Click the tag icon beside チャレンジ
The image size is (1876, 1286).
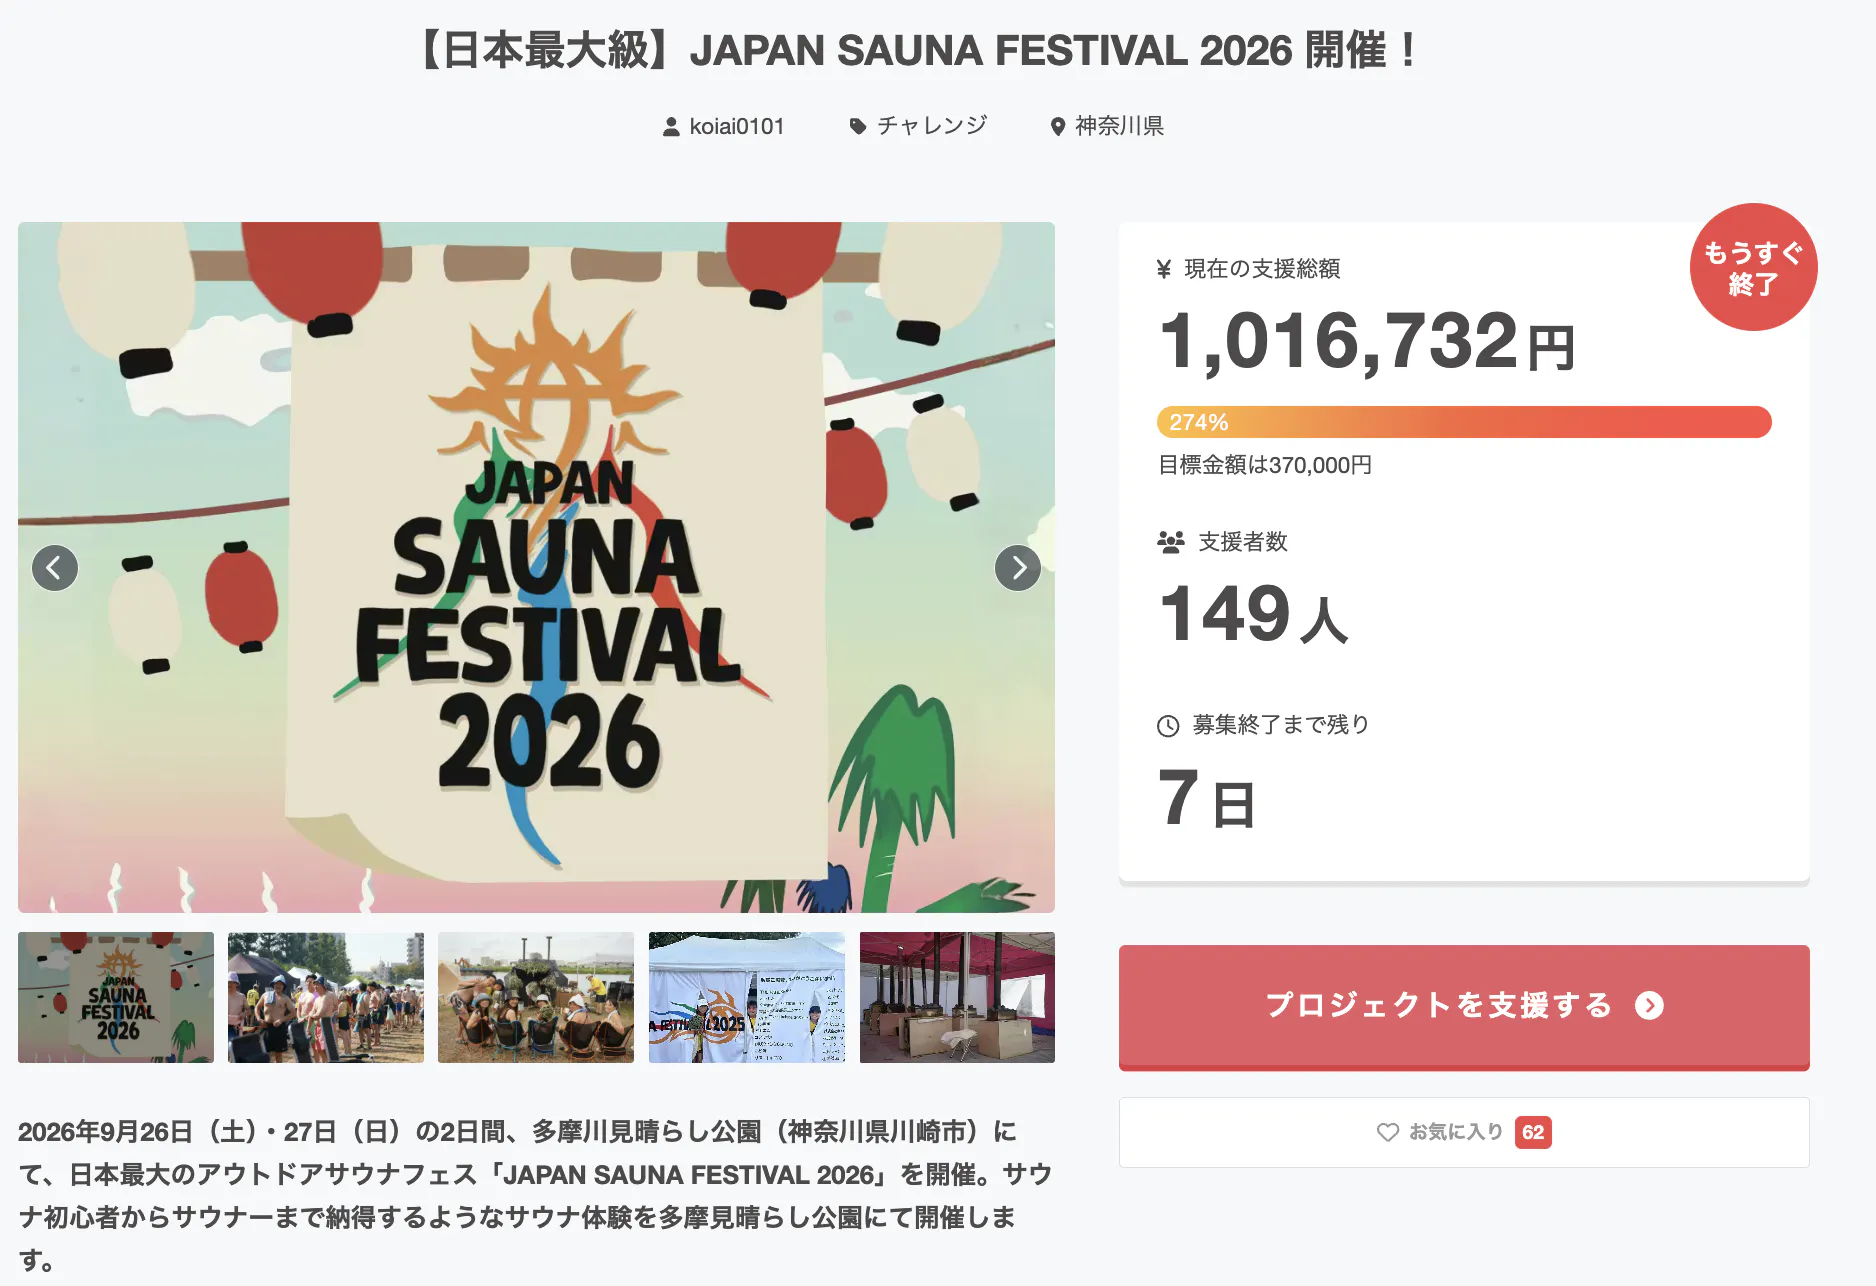(x=857, y=126)
